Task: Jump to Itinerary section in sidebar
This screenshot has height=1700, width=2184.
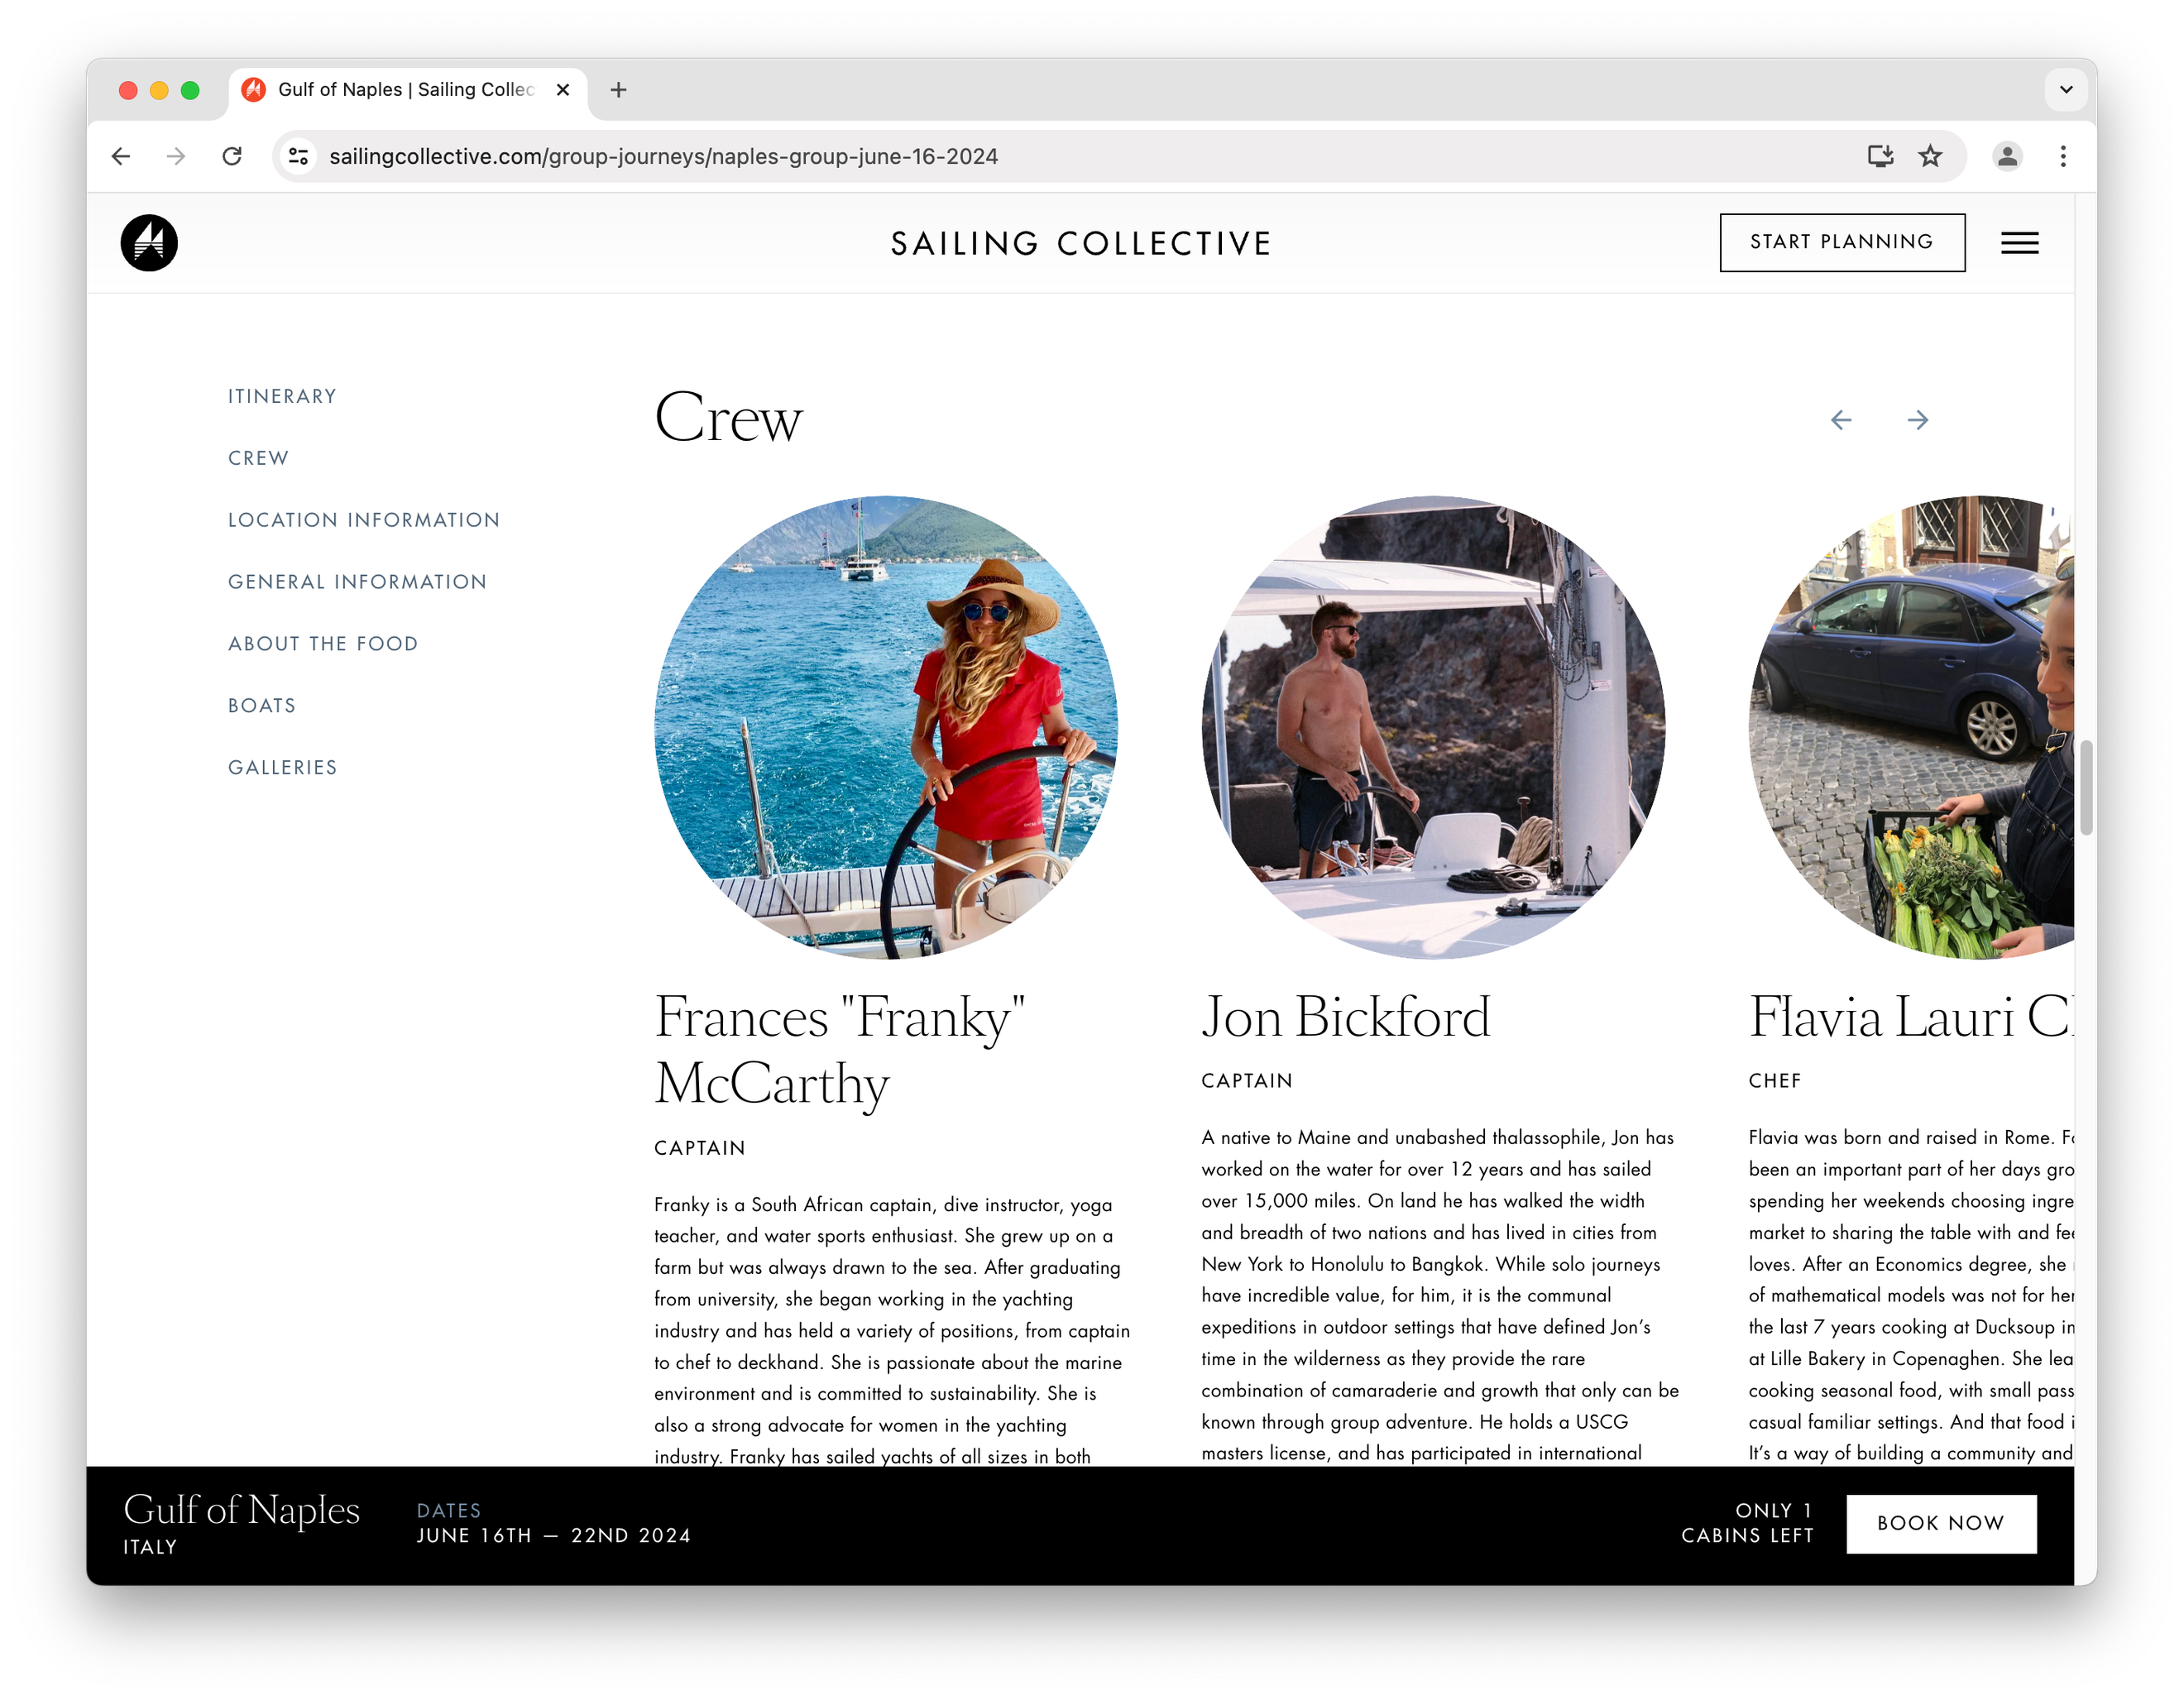Action: coord(282,396)
